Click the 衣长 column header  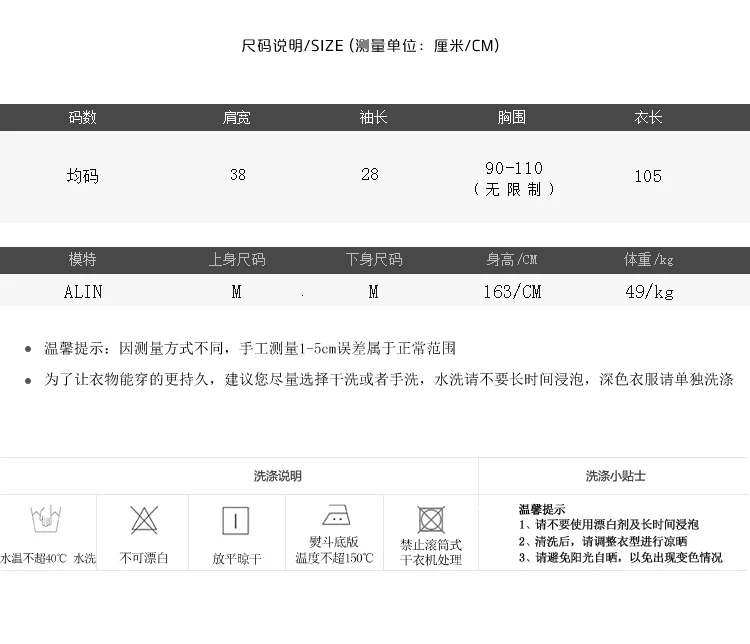[x=648, y=117]
